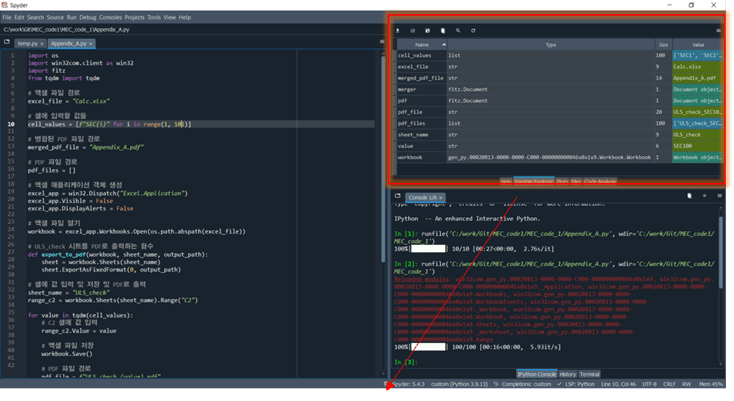This screenshot has height=401, width=734.
Task: Open the Debug menu
Action: pyautogui.click(x=88, y=17)
